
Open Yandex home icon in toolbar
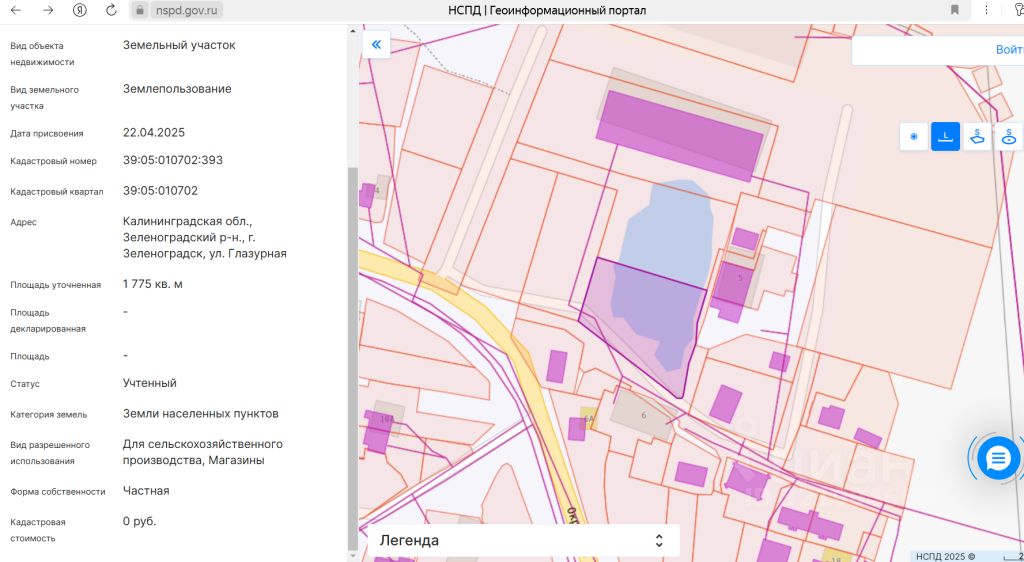[79, 10]
